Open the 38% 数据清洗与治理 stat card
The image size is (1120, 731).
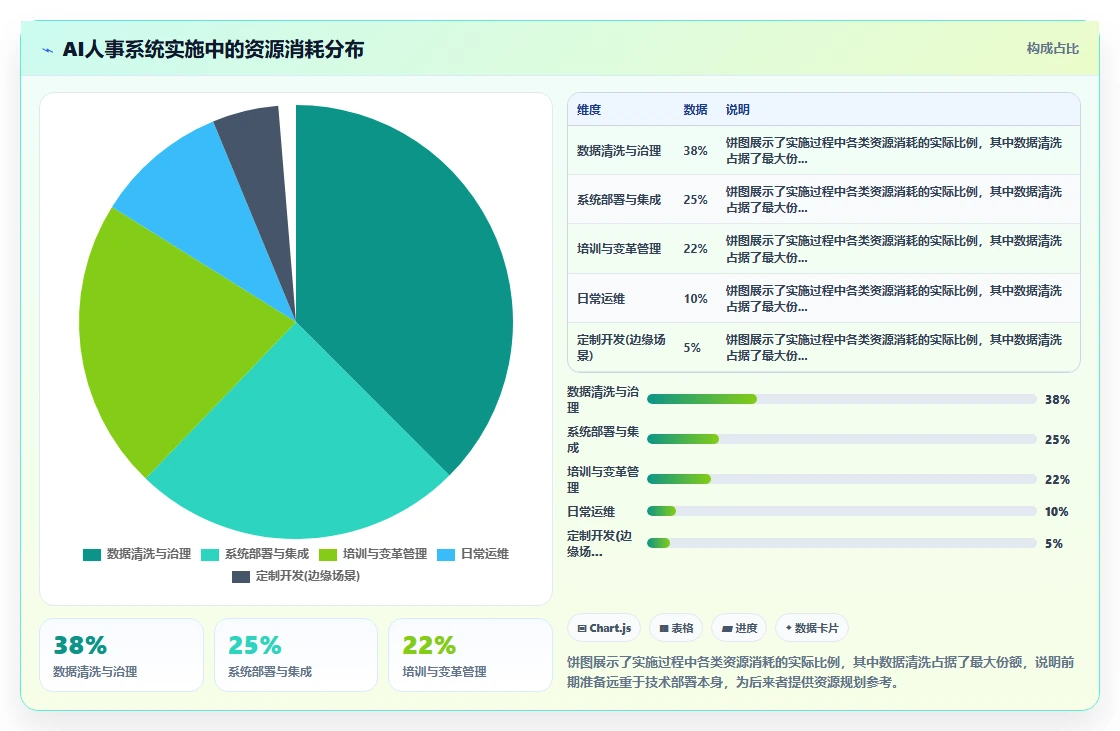click(121, 655)
